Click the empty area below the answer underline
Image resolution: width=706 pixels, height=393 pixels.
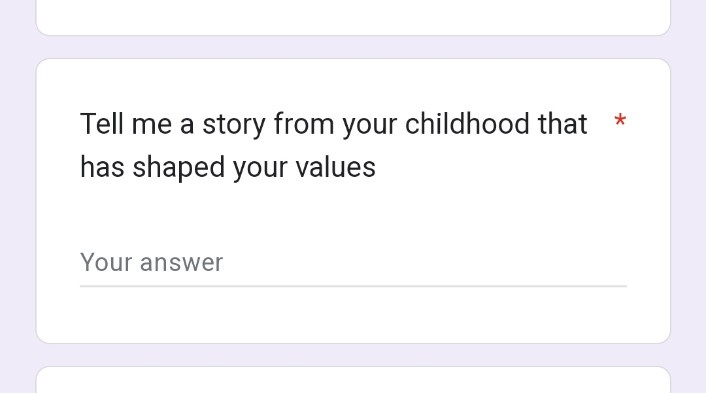click(x=353, y=315)
